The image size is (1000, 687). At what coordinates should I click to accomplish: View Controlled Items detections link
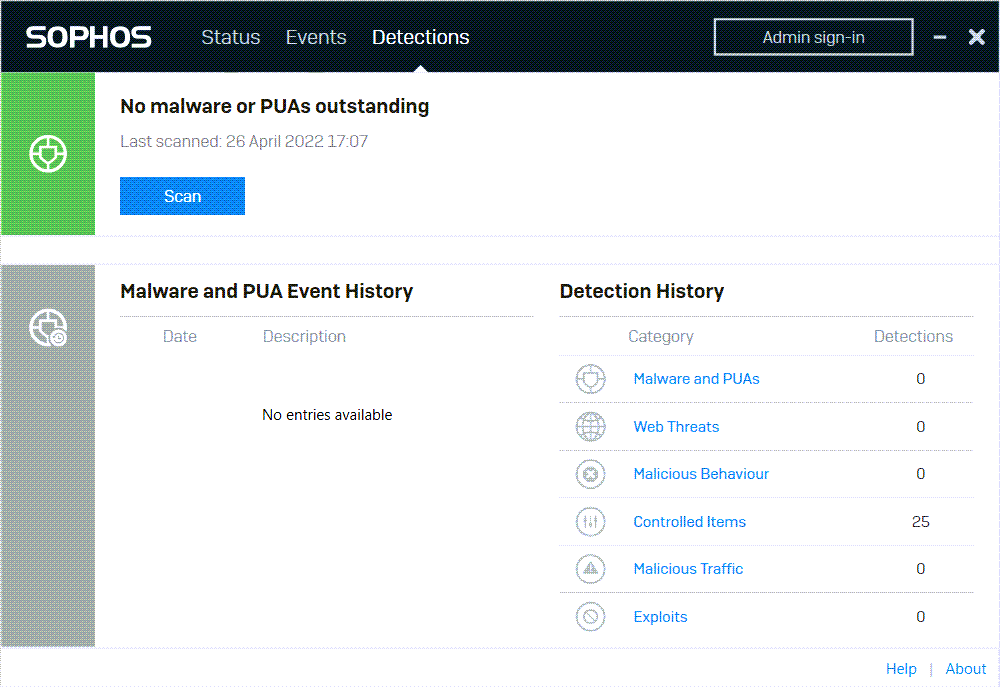point(689,522)
